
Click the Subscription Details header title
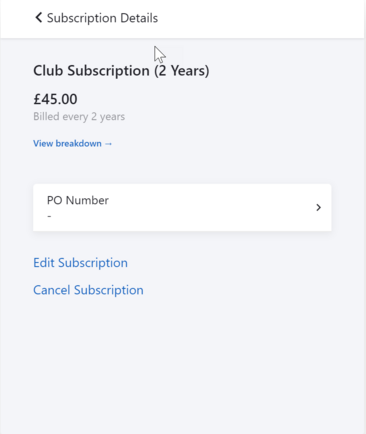[102, 18]
